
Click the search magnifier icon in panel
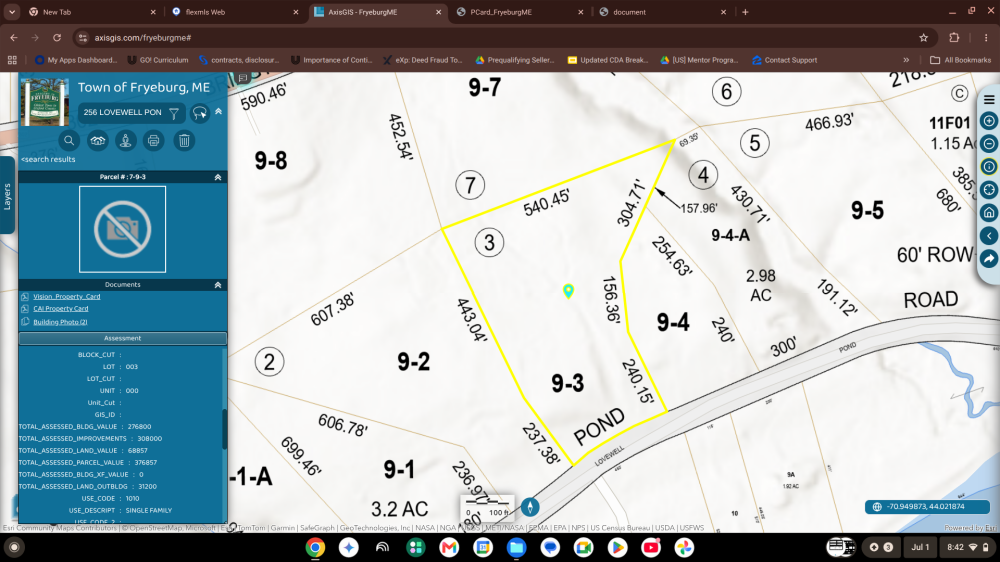pos(69,140)
